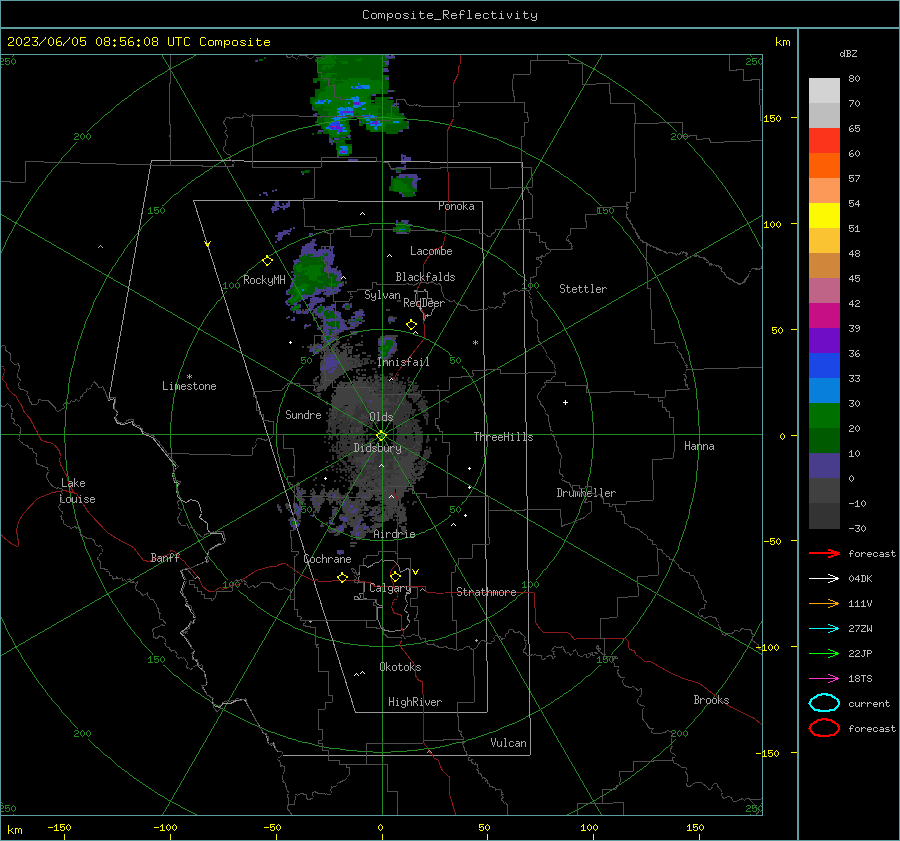Click the RockyMH label

click(x=264, y=280)
